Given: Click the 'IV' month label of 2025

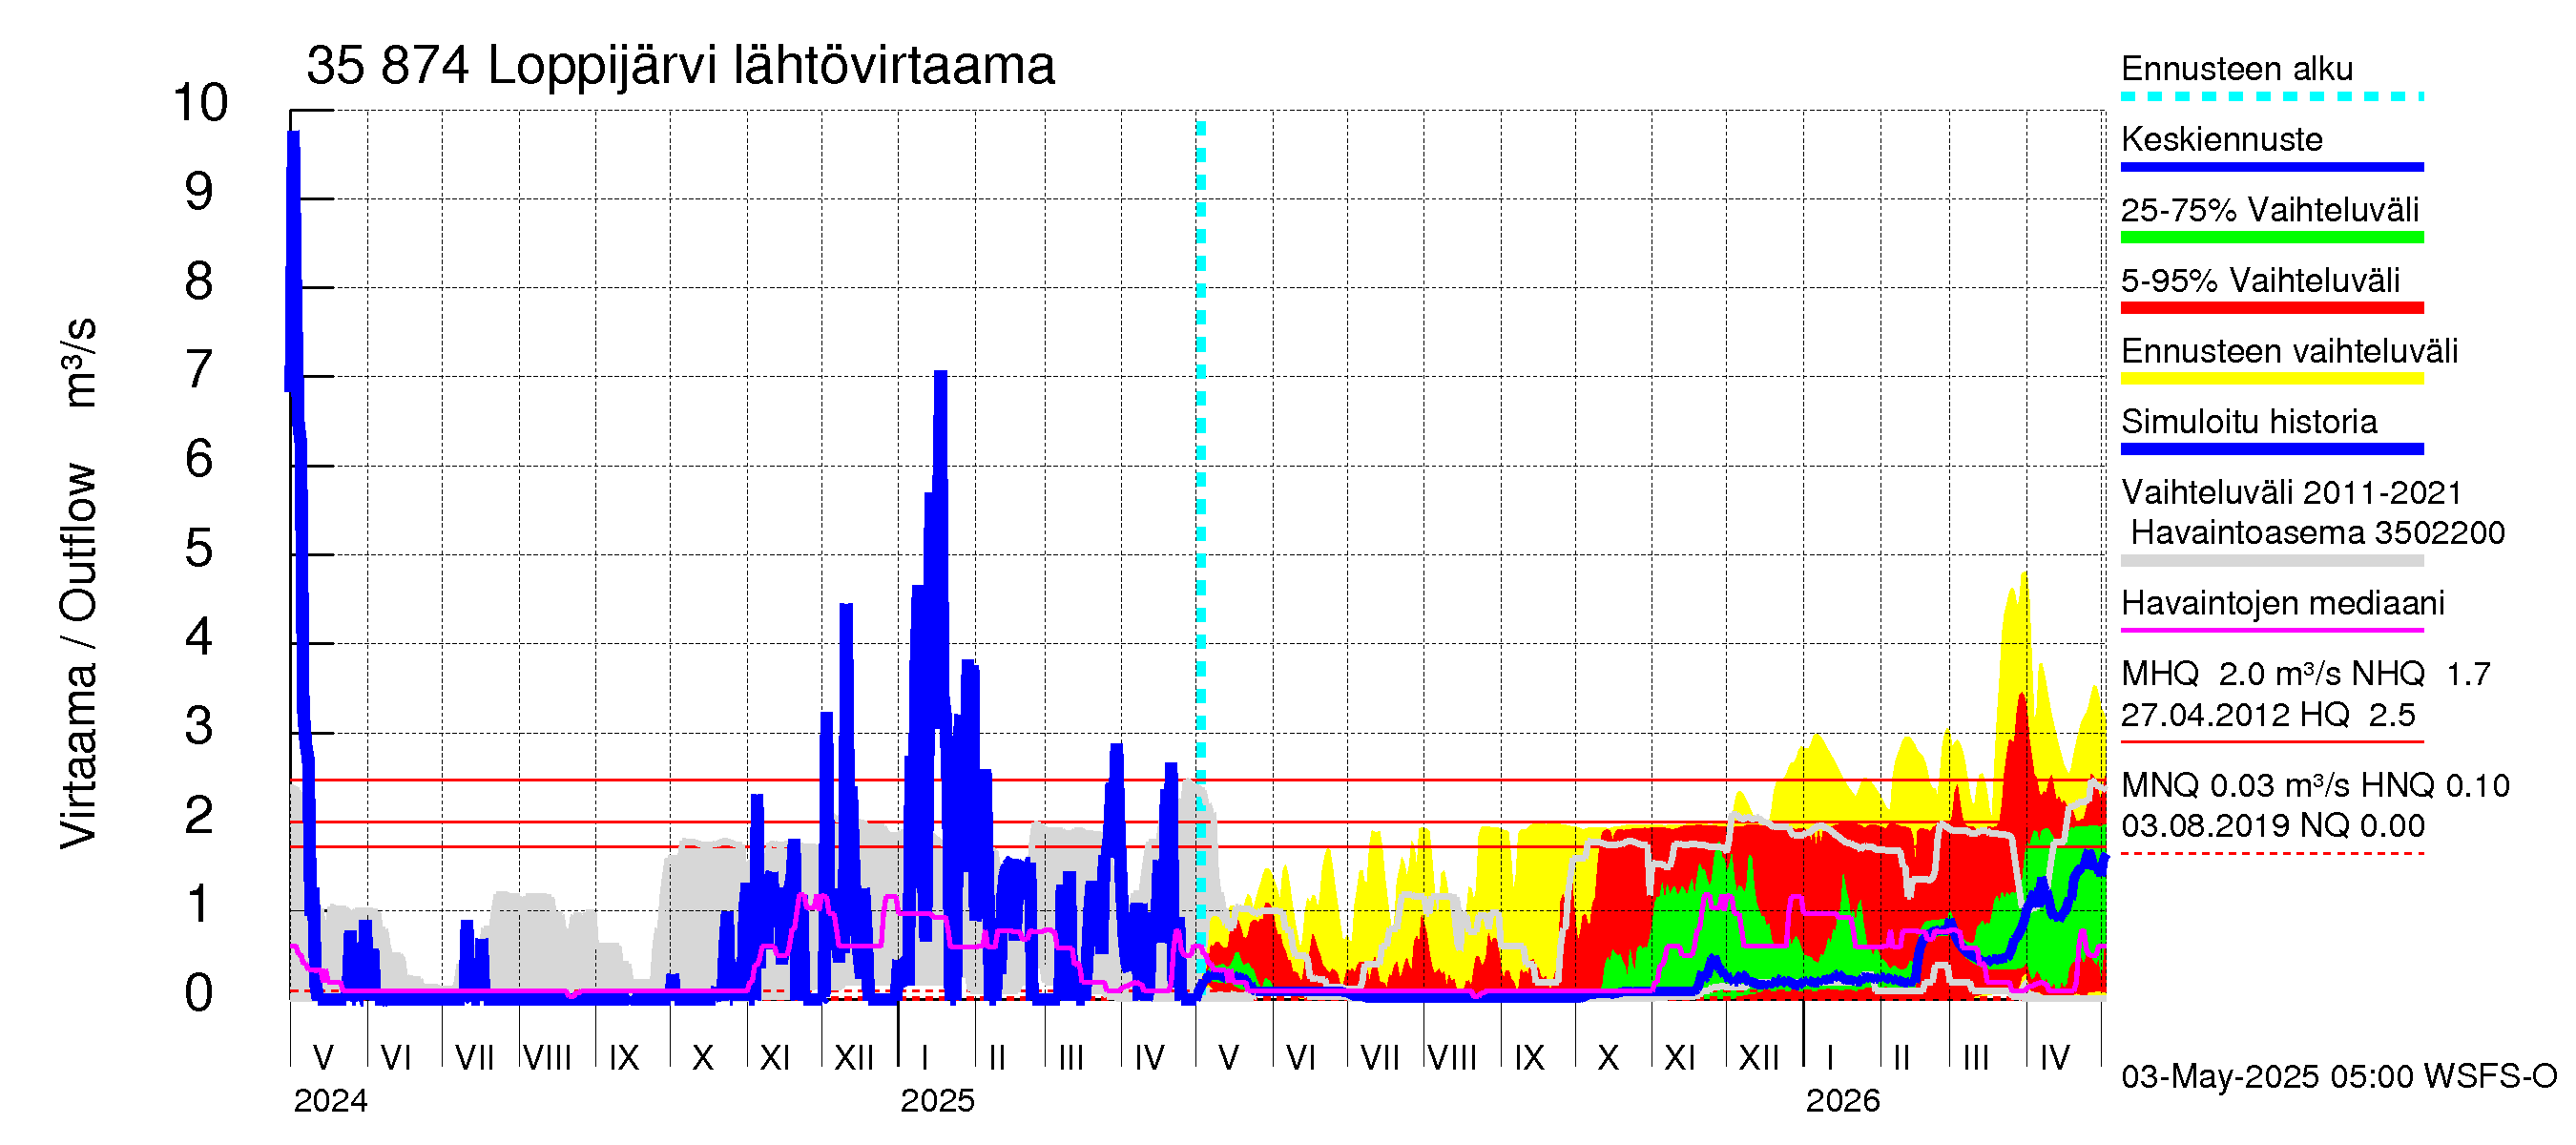Looking at the screenshot, I should coord(1150,1058).
